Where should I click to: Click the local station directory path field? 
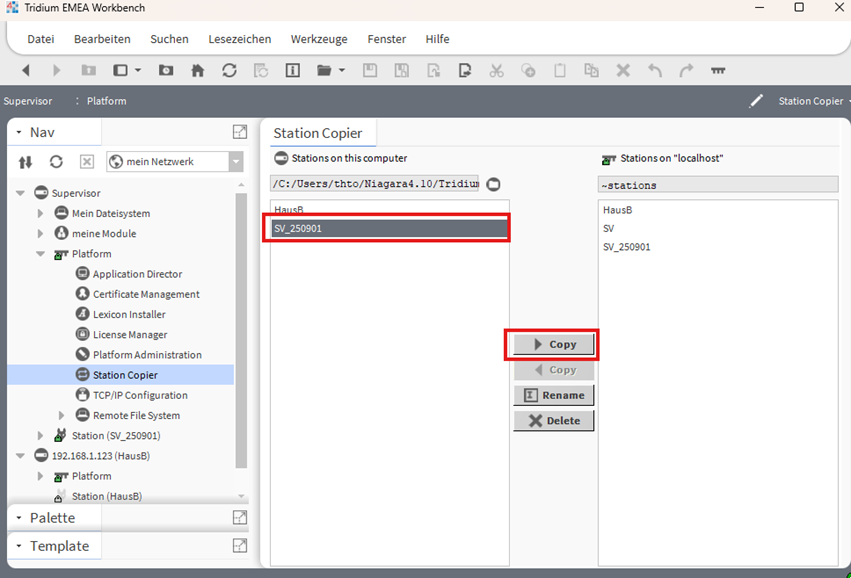point(374,184)
